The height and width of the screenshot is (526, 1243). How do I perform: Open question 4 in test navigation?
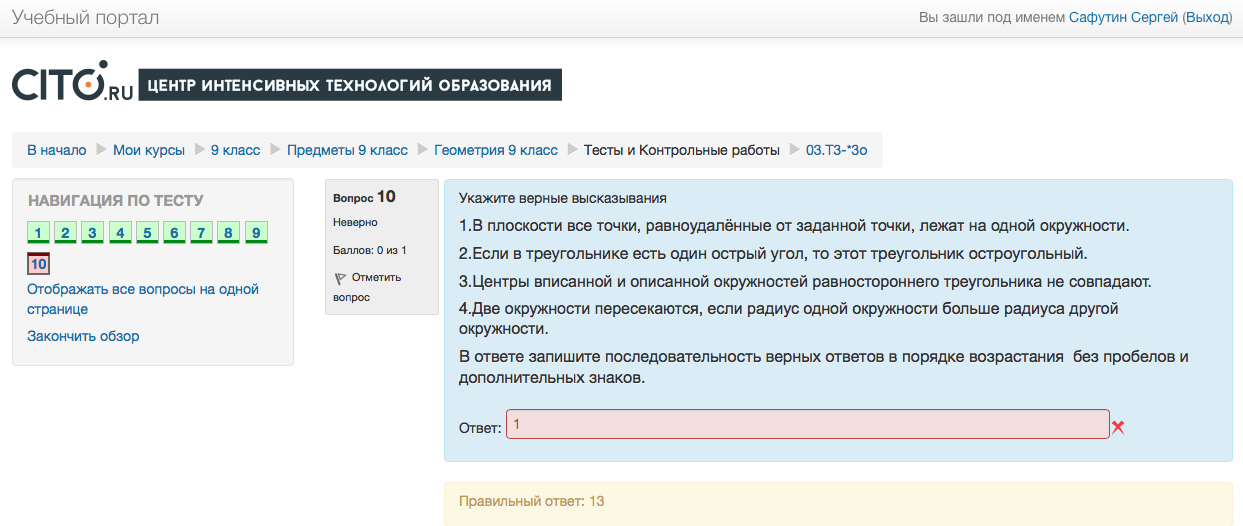tap(120, 233)
